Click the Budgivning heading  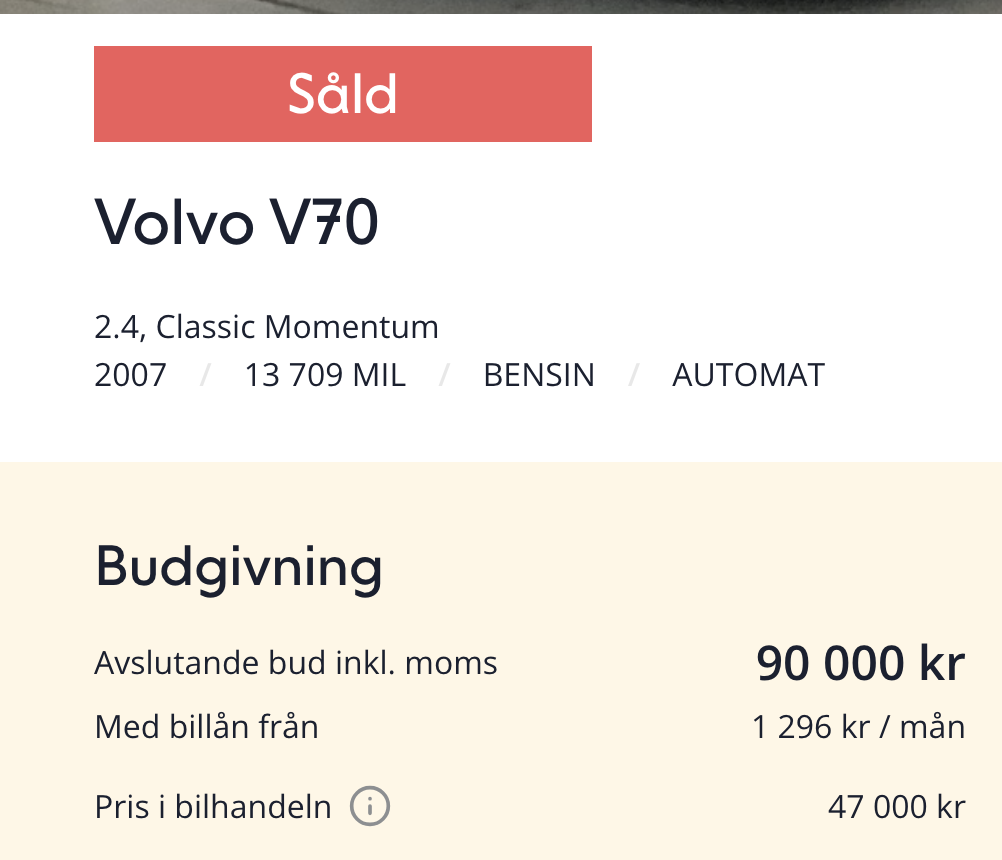click(238, 567)
